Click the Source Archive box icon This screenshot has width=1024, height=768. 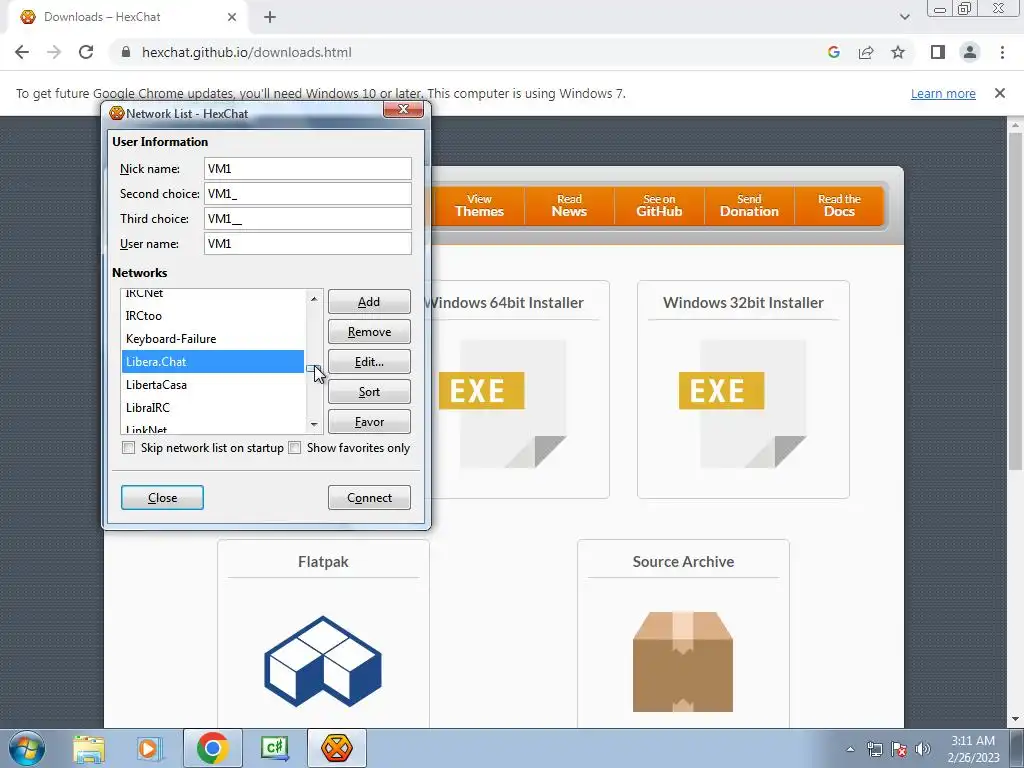tap(683, 662)
